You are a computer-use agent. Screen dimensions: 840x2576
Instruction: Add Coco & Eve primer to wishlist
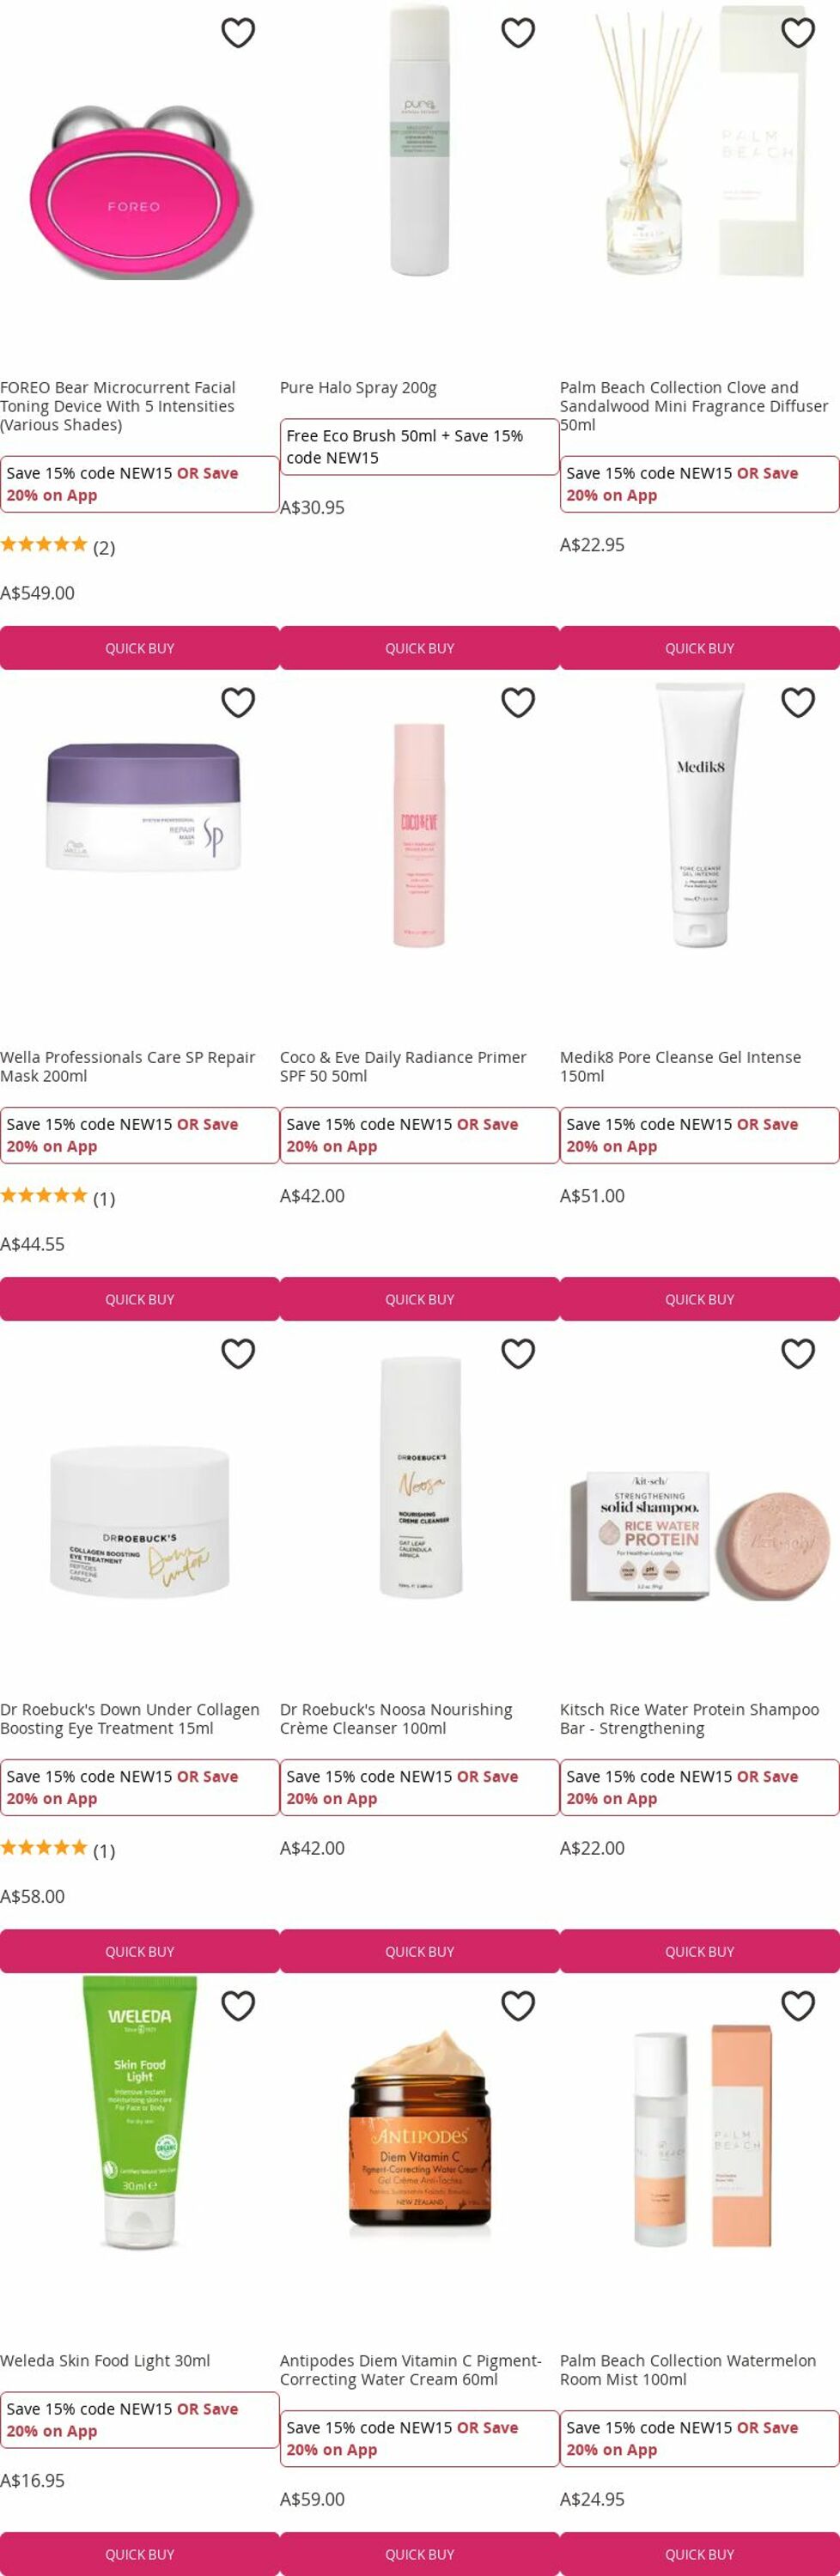pyautogui.click(x=518, y=703)
